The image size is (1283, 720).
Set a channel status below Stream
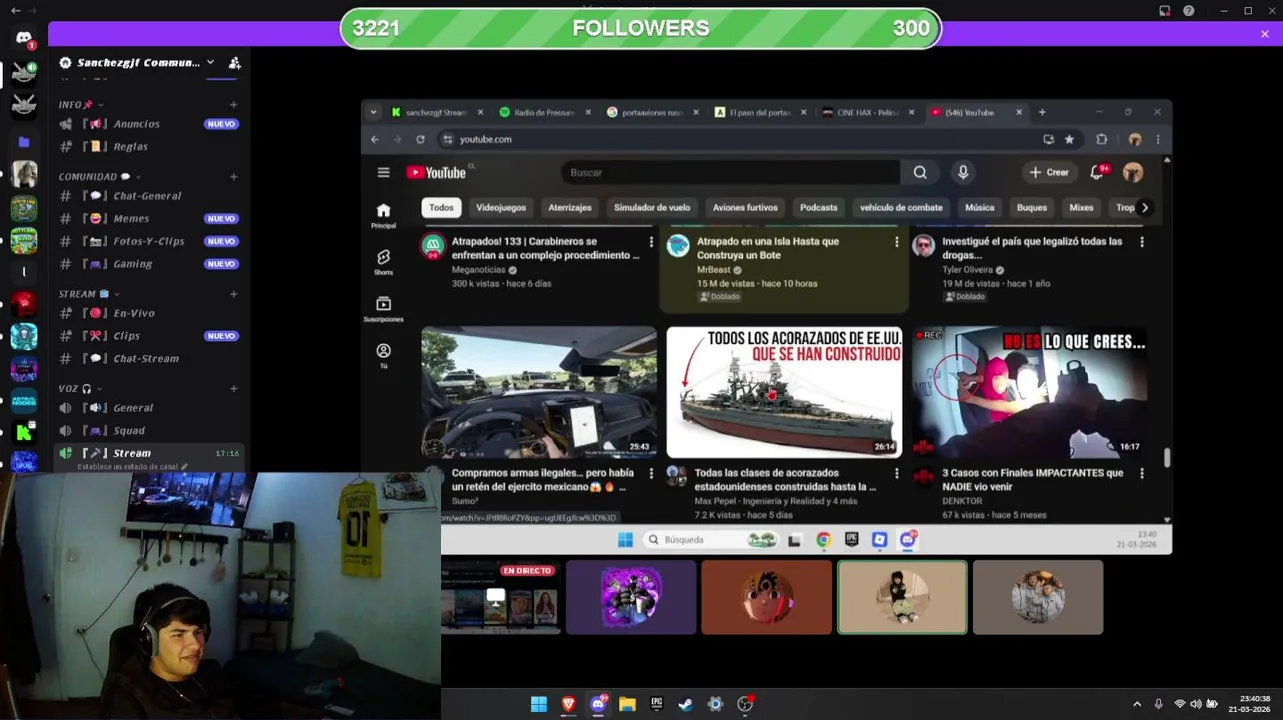click(x=132, y=467)
